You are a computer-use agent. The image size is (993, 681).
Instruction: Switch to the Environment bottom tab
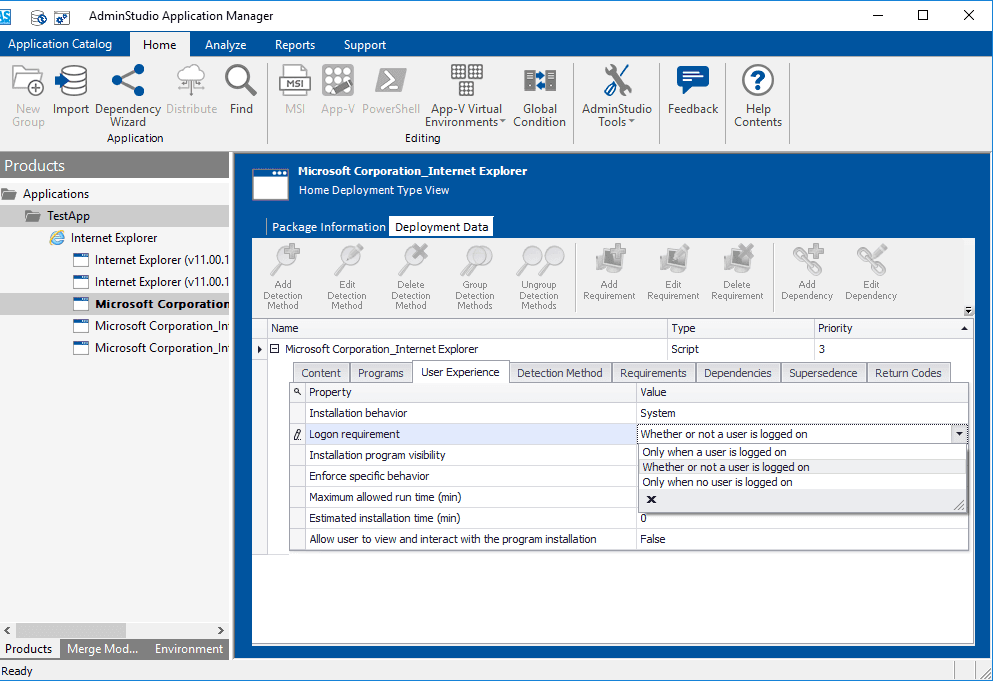(x=189, y=649)
